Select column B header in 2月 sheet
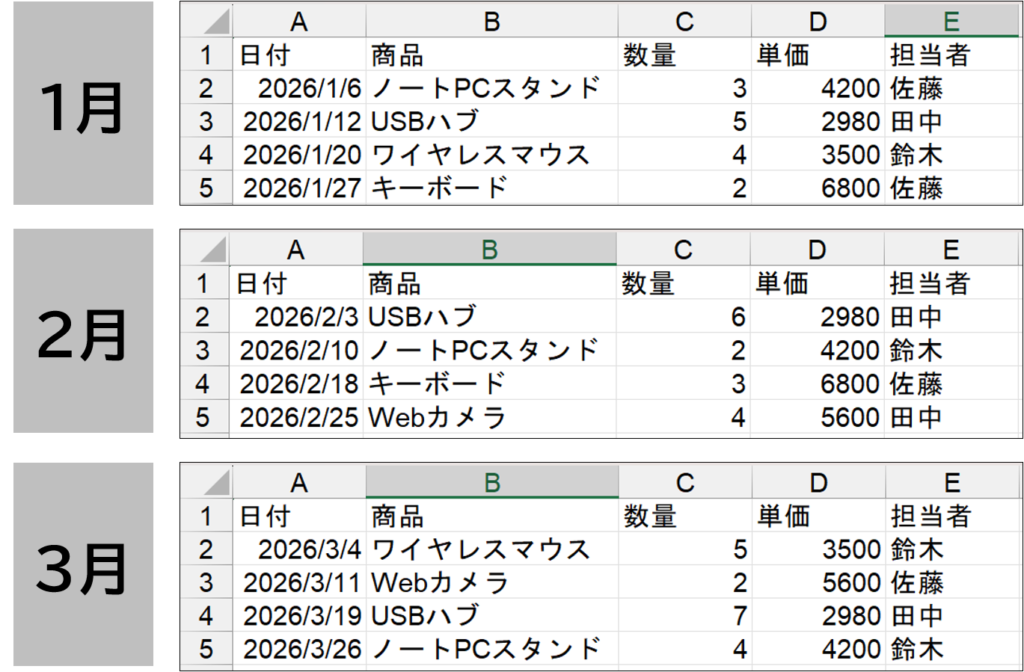Screen dimensions: 1024x672 489,249
